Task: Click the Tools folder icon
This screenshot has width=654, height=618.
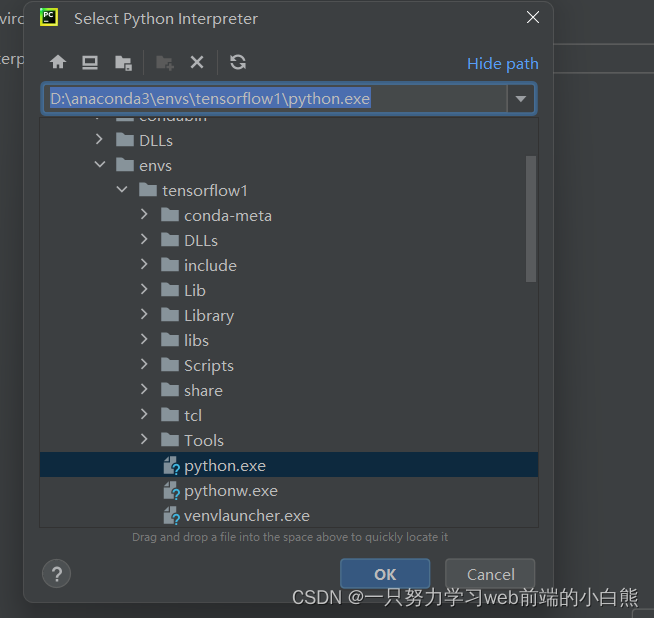Action: coord(170,440)
